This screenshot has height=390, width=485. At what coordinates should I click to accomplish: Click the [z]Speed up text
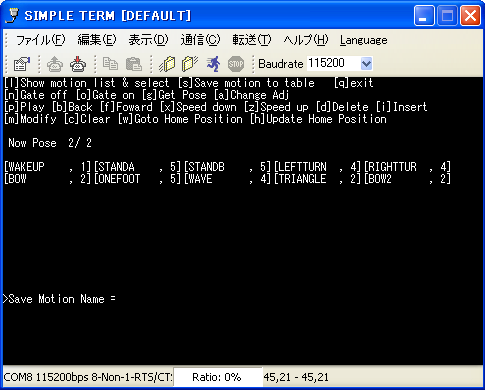point(276,107)
